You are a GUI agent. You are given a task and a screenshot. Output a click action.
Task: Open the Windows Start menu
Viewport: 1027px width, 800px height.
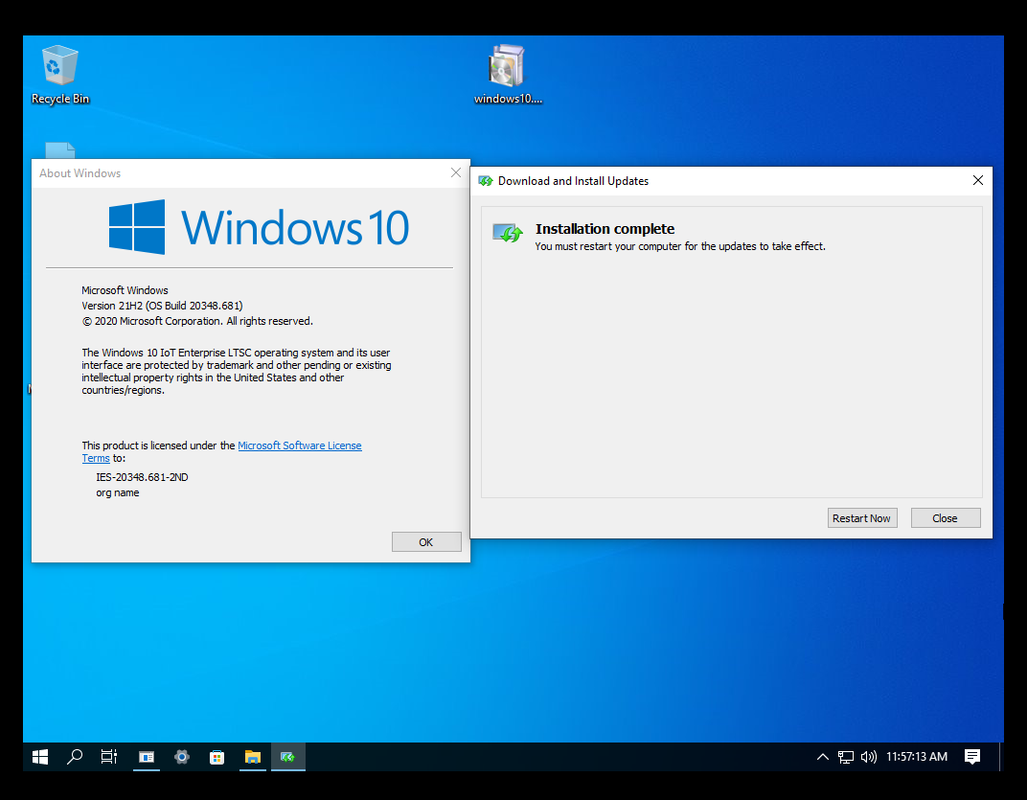point(40,757)
